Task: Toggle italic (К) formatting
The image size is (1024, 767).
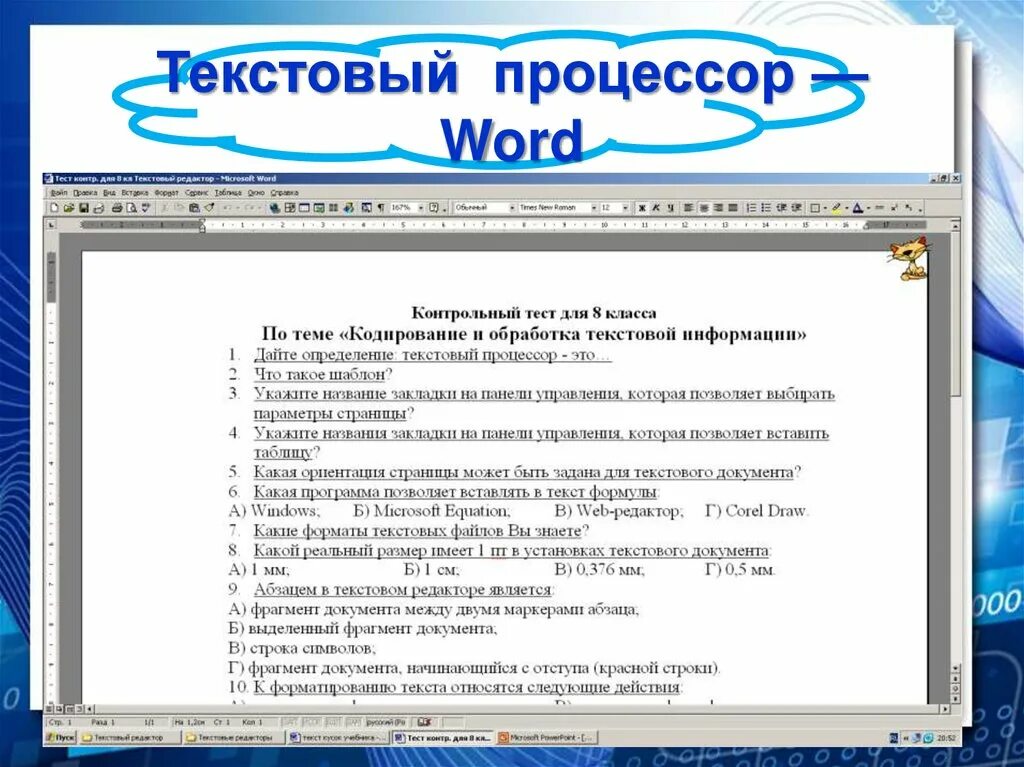Action: point(656,208)
